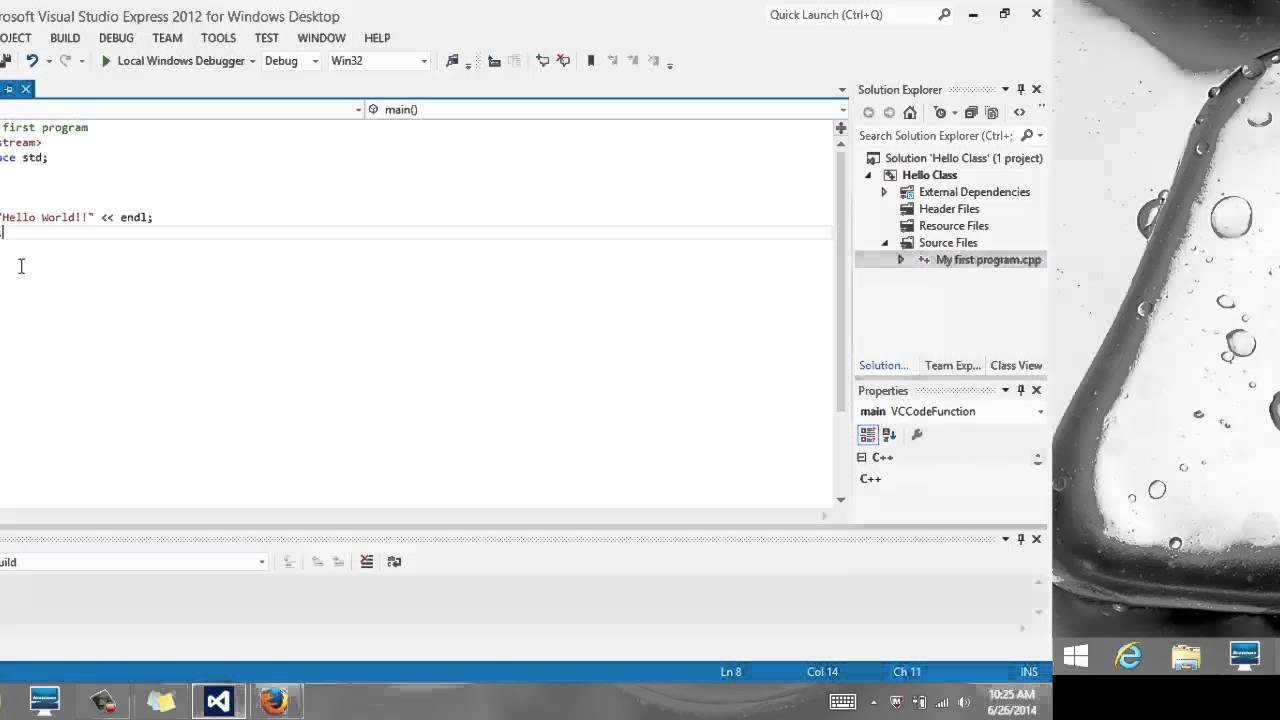Click the pending changes filter clock icon
Screen dimensions: 1280x720
(939, 113)
